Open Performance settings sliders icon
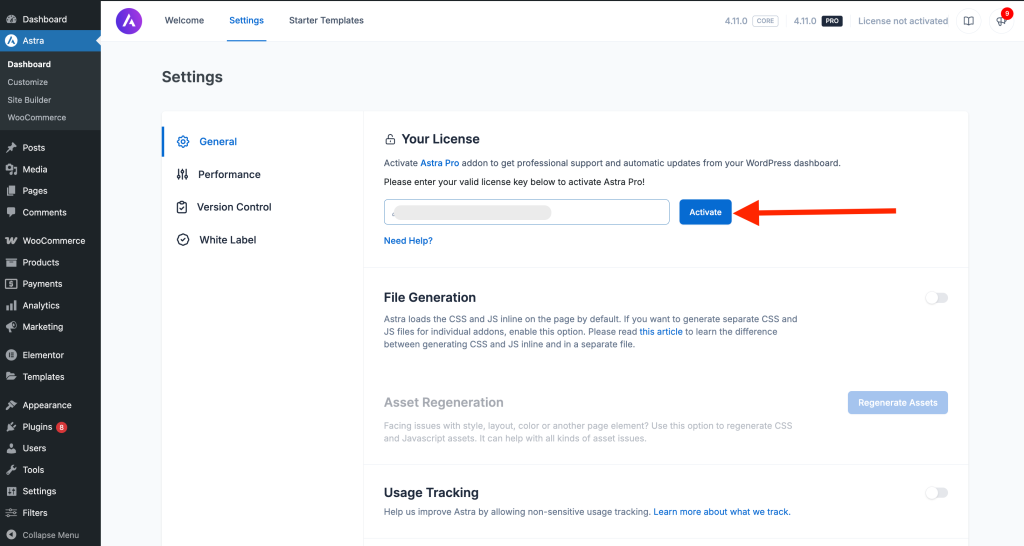This screenshot has height=546, width=1024. click(182, 174)
